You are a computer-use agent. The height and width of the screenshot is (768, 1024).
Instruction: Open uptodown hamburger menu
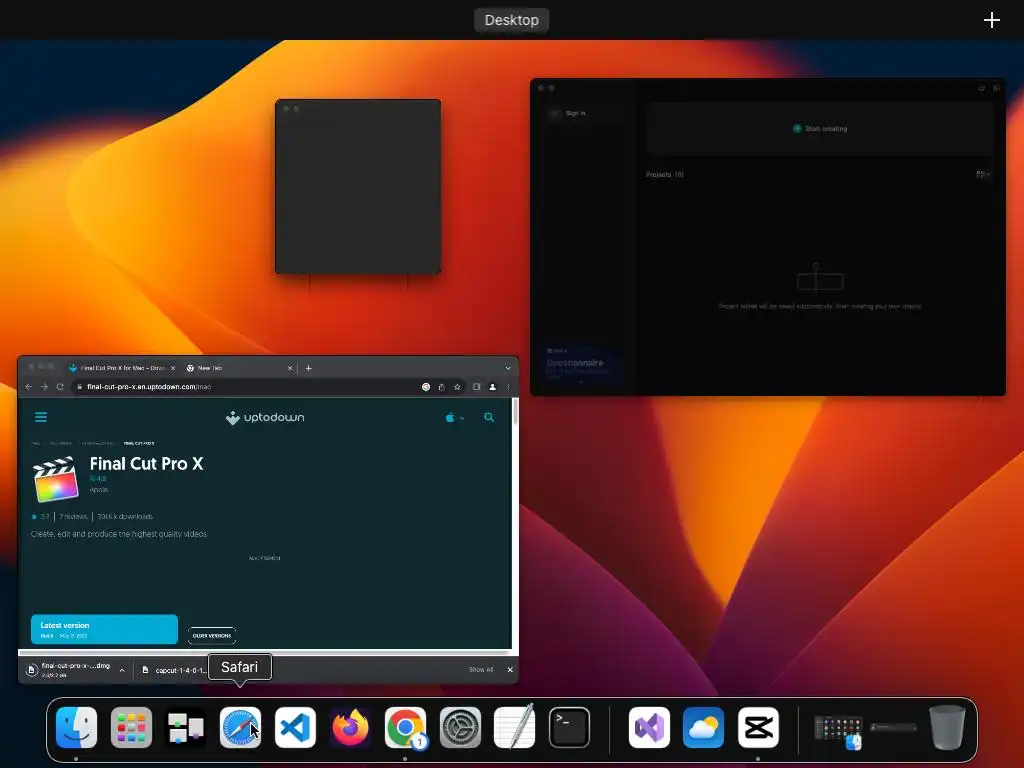coord(40,417)
